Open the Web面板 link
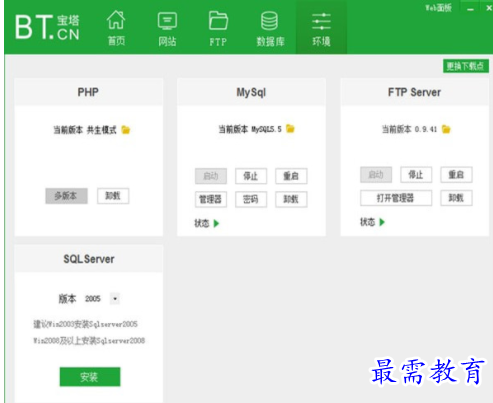 coord(438,8)
